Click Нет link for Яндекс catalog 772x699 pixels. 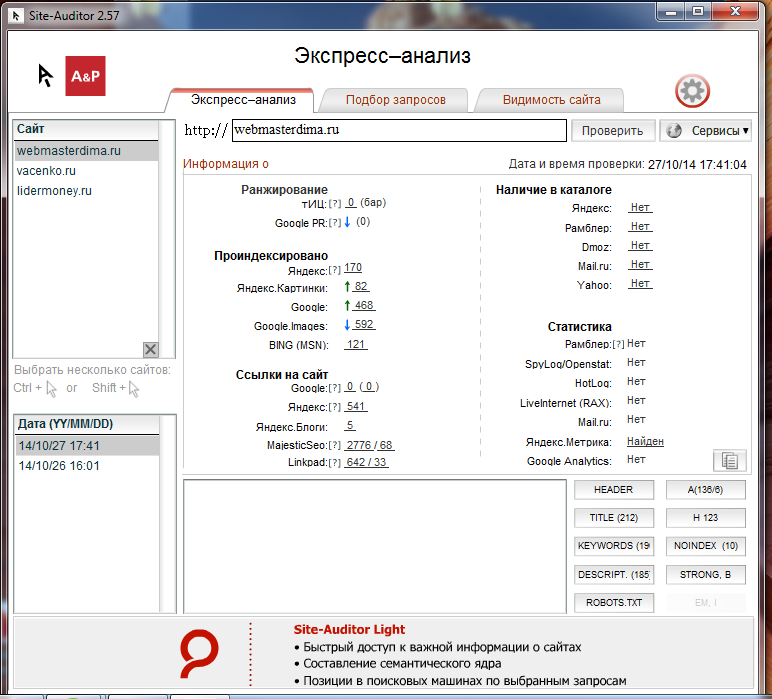click(640, 208)
